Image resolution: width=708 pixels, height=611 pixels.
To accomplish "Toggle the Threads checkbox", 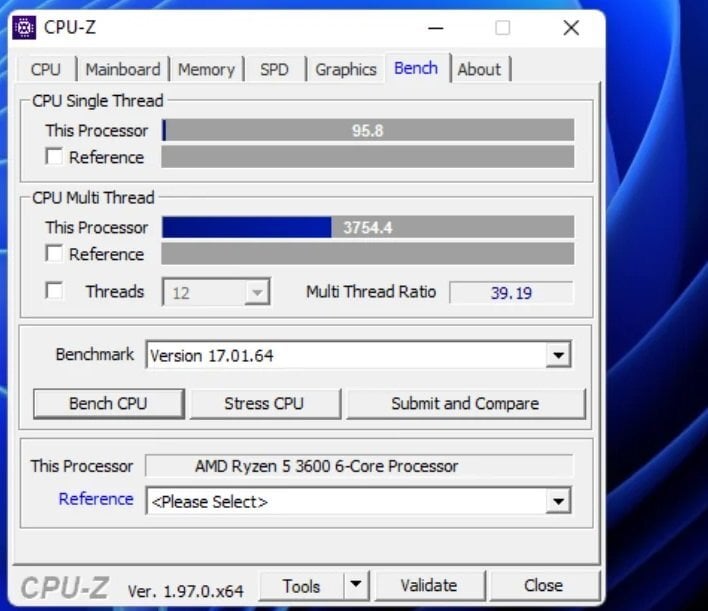I will [54, 291].
